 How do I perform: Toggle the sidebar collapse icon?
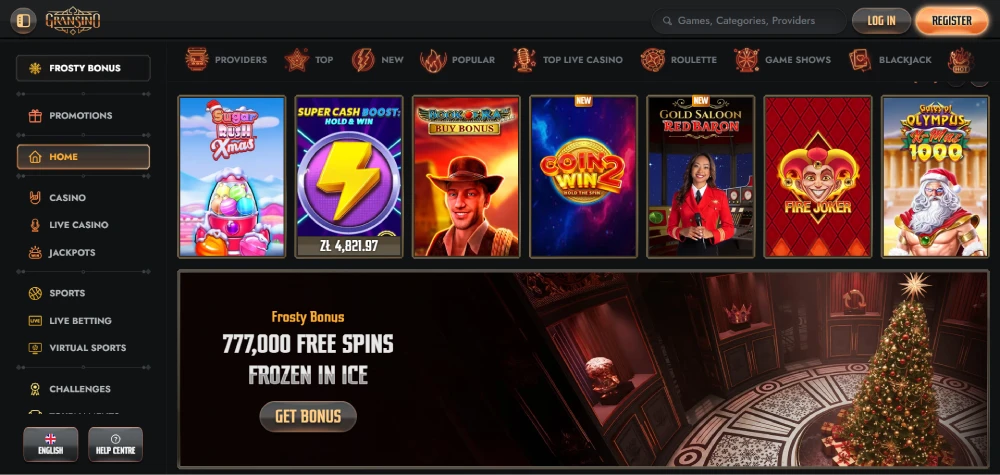(x=24, y=21)
